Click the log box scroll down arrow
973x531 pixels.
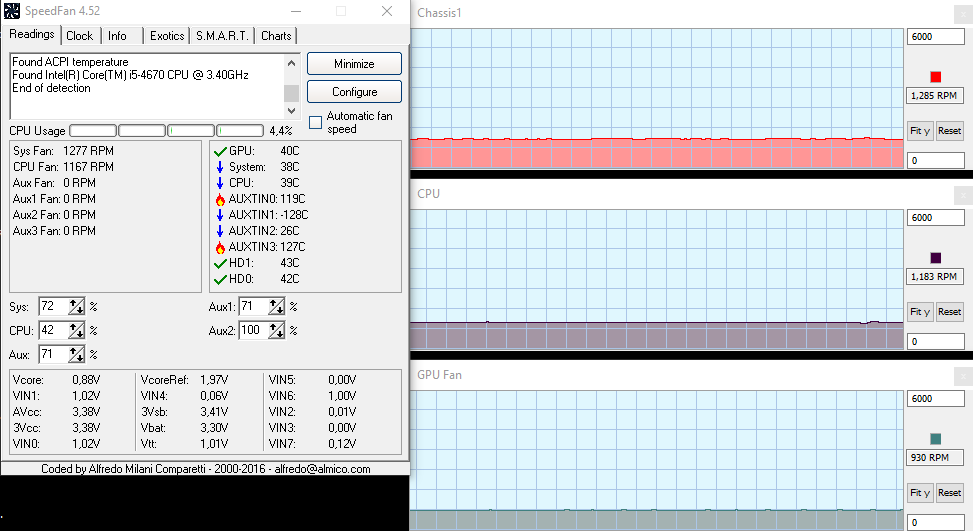point(292,111)
